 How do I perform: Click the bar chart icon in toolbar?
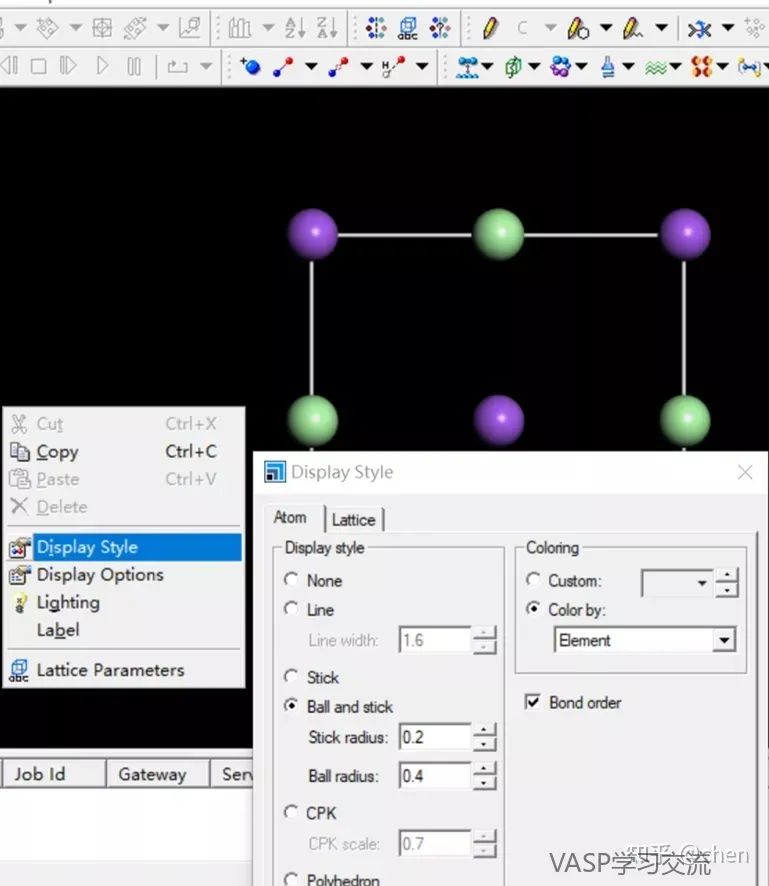coord(240,28)
